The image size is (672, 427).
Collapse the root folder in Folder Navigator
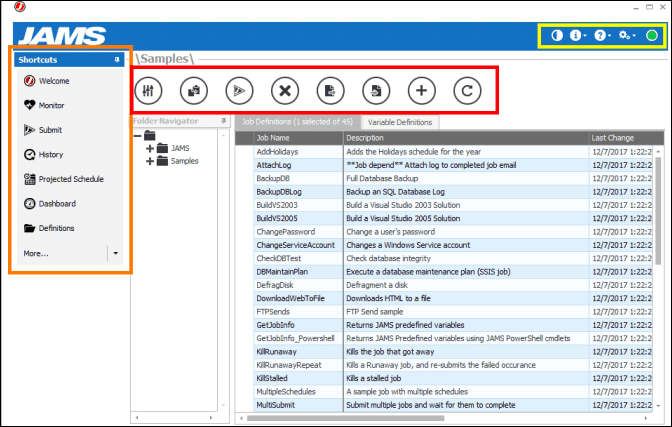click(x=137, y=136)
